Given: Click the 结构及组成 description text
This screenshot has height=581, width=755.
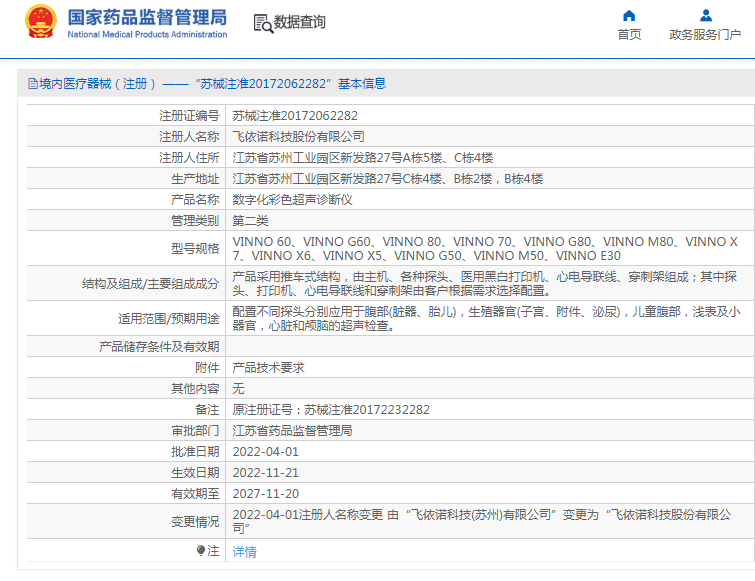Looking at the screenshot, I should point(485,284).
